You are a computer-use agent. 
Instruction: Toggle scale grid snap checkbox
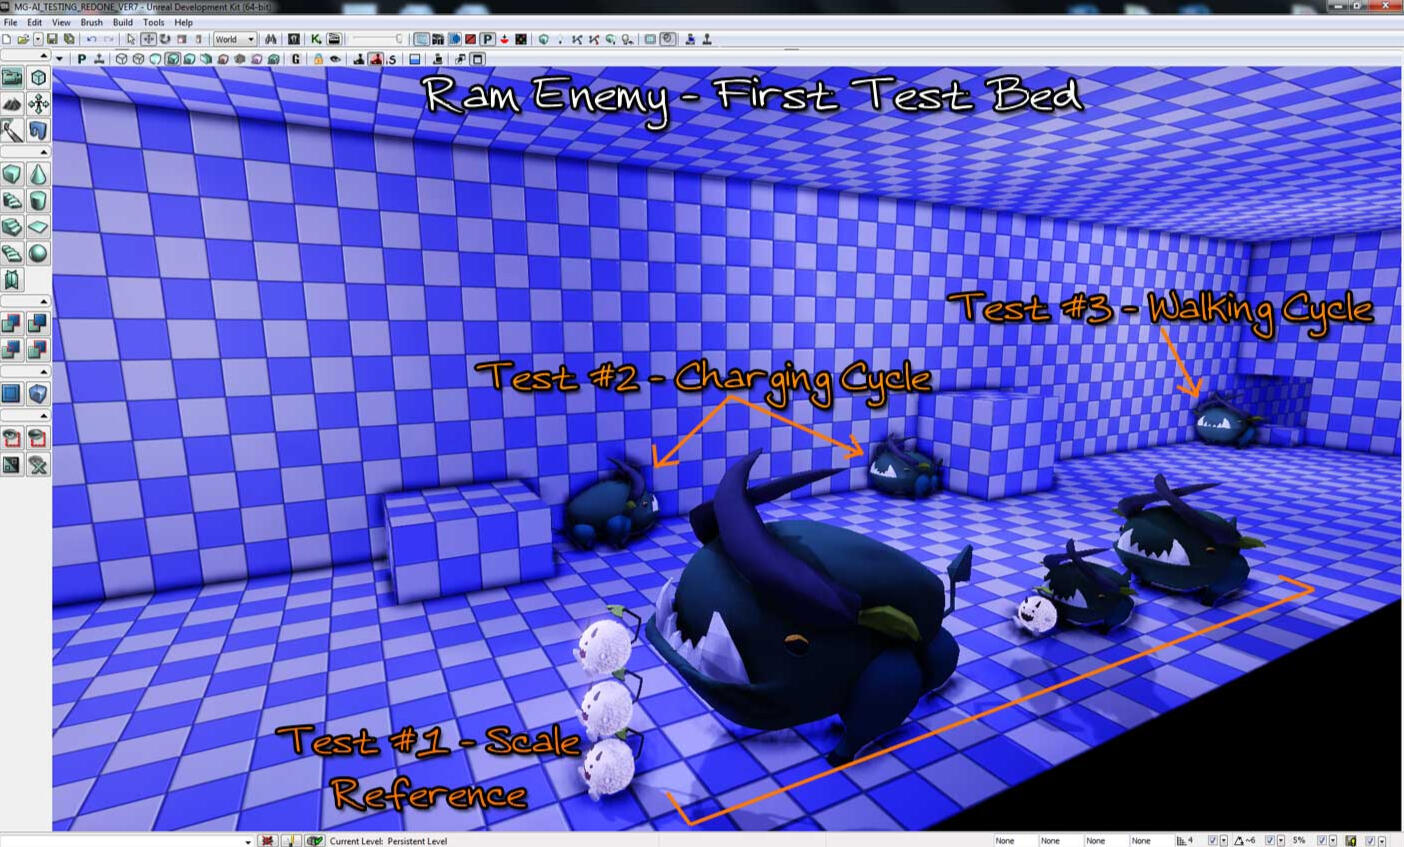coord(1321,841)
